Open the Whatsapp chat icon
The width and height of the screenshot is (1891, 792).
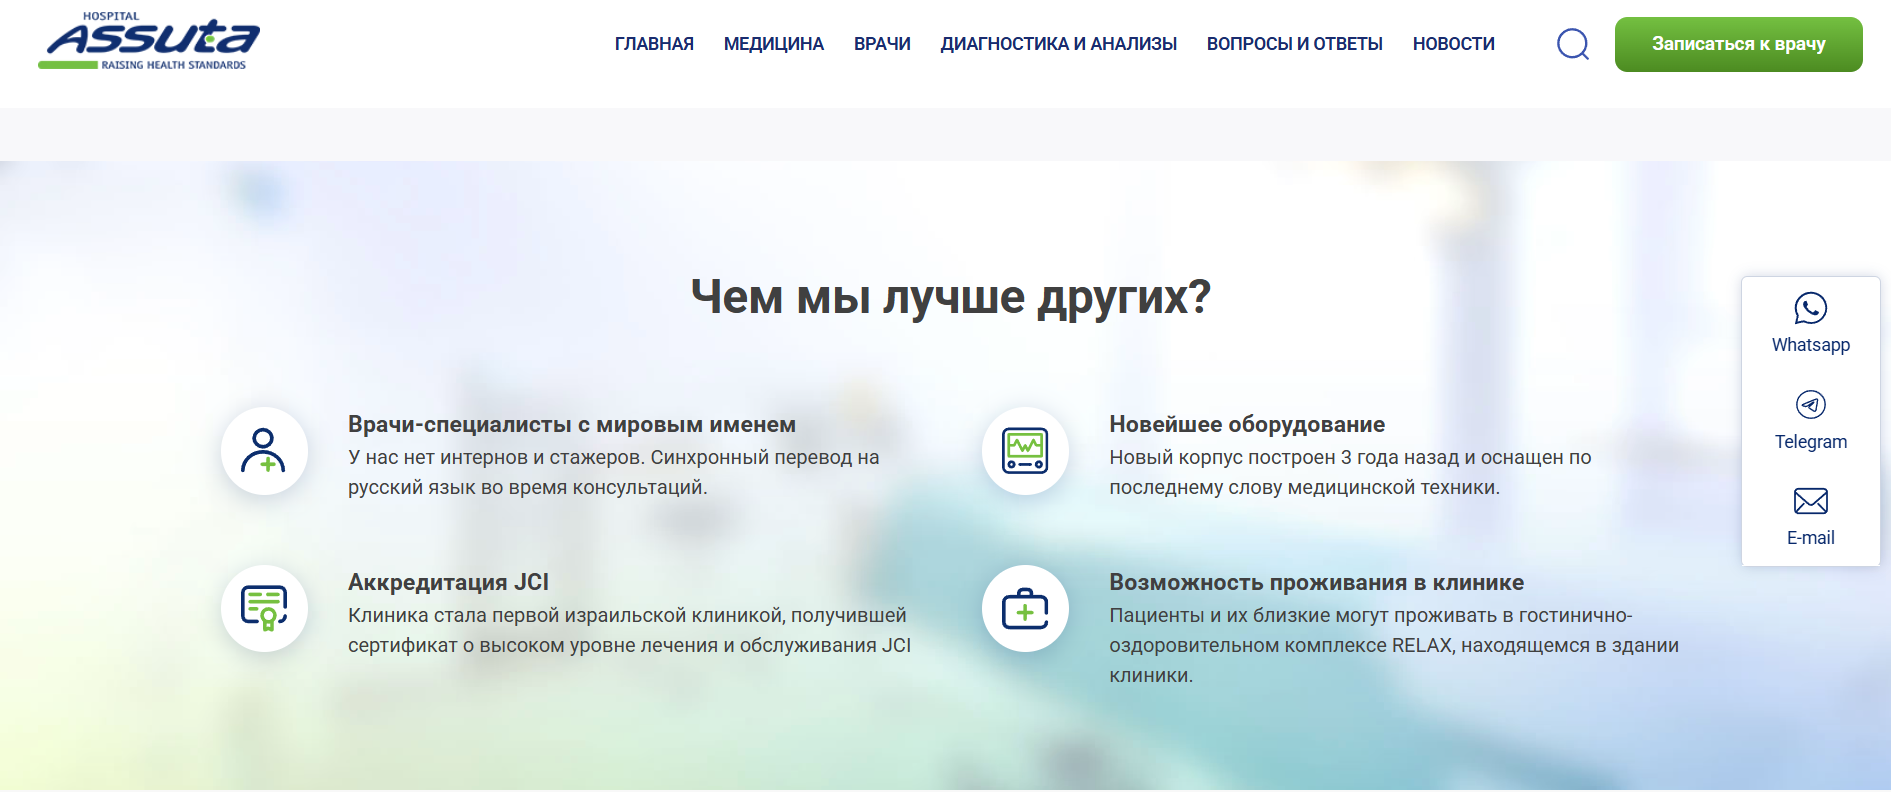[1811, 308]
